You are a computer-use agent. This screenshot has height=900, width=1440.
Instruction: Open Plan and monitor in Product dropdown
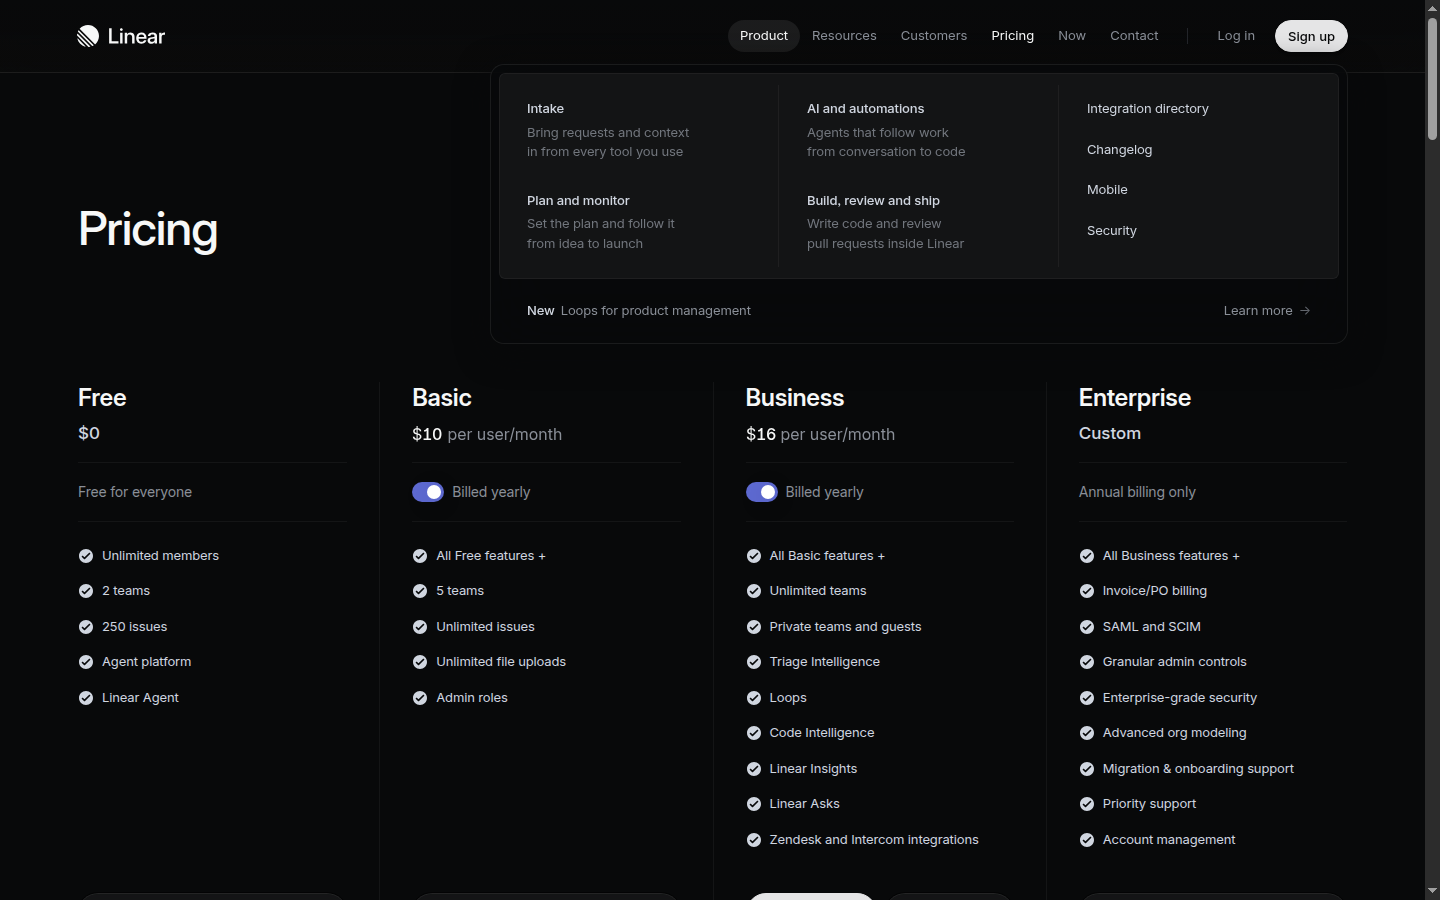tap(601, 222)
